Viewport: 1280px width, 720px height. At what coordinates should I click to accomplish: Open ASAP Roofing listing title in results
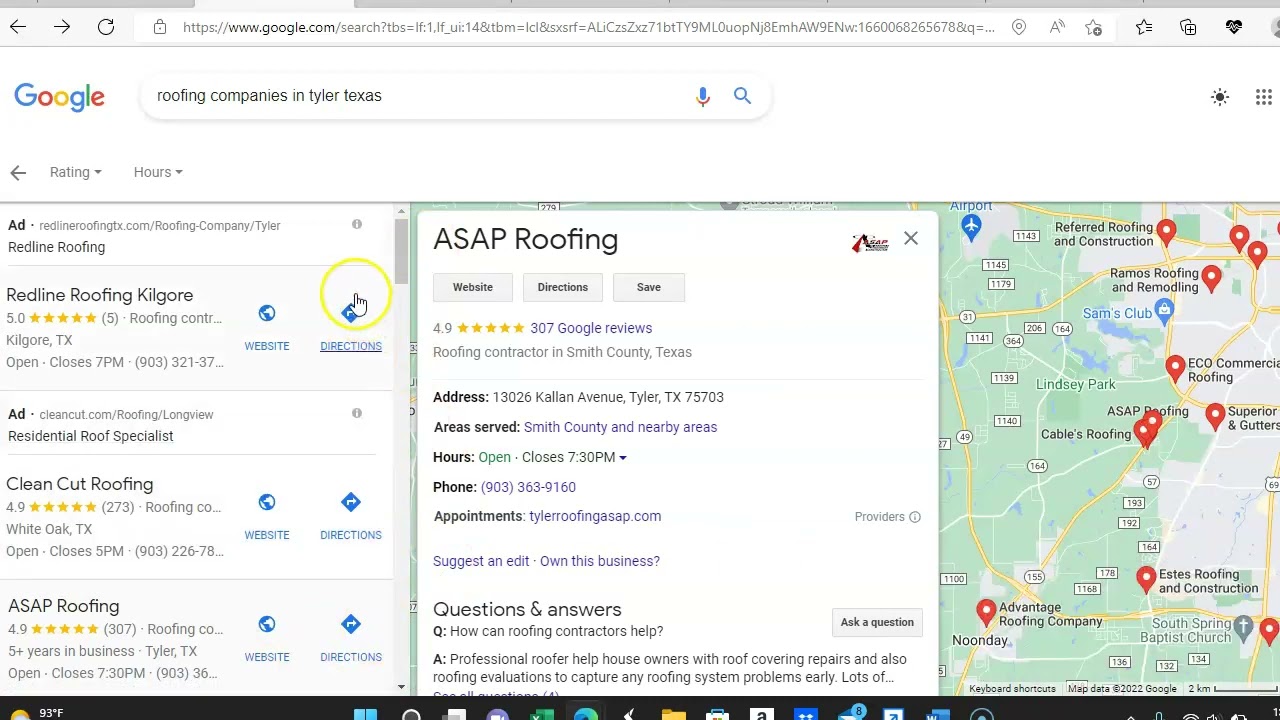pos(64,606)
